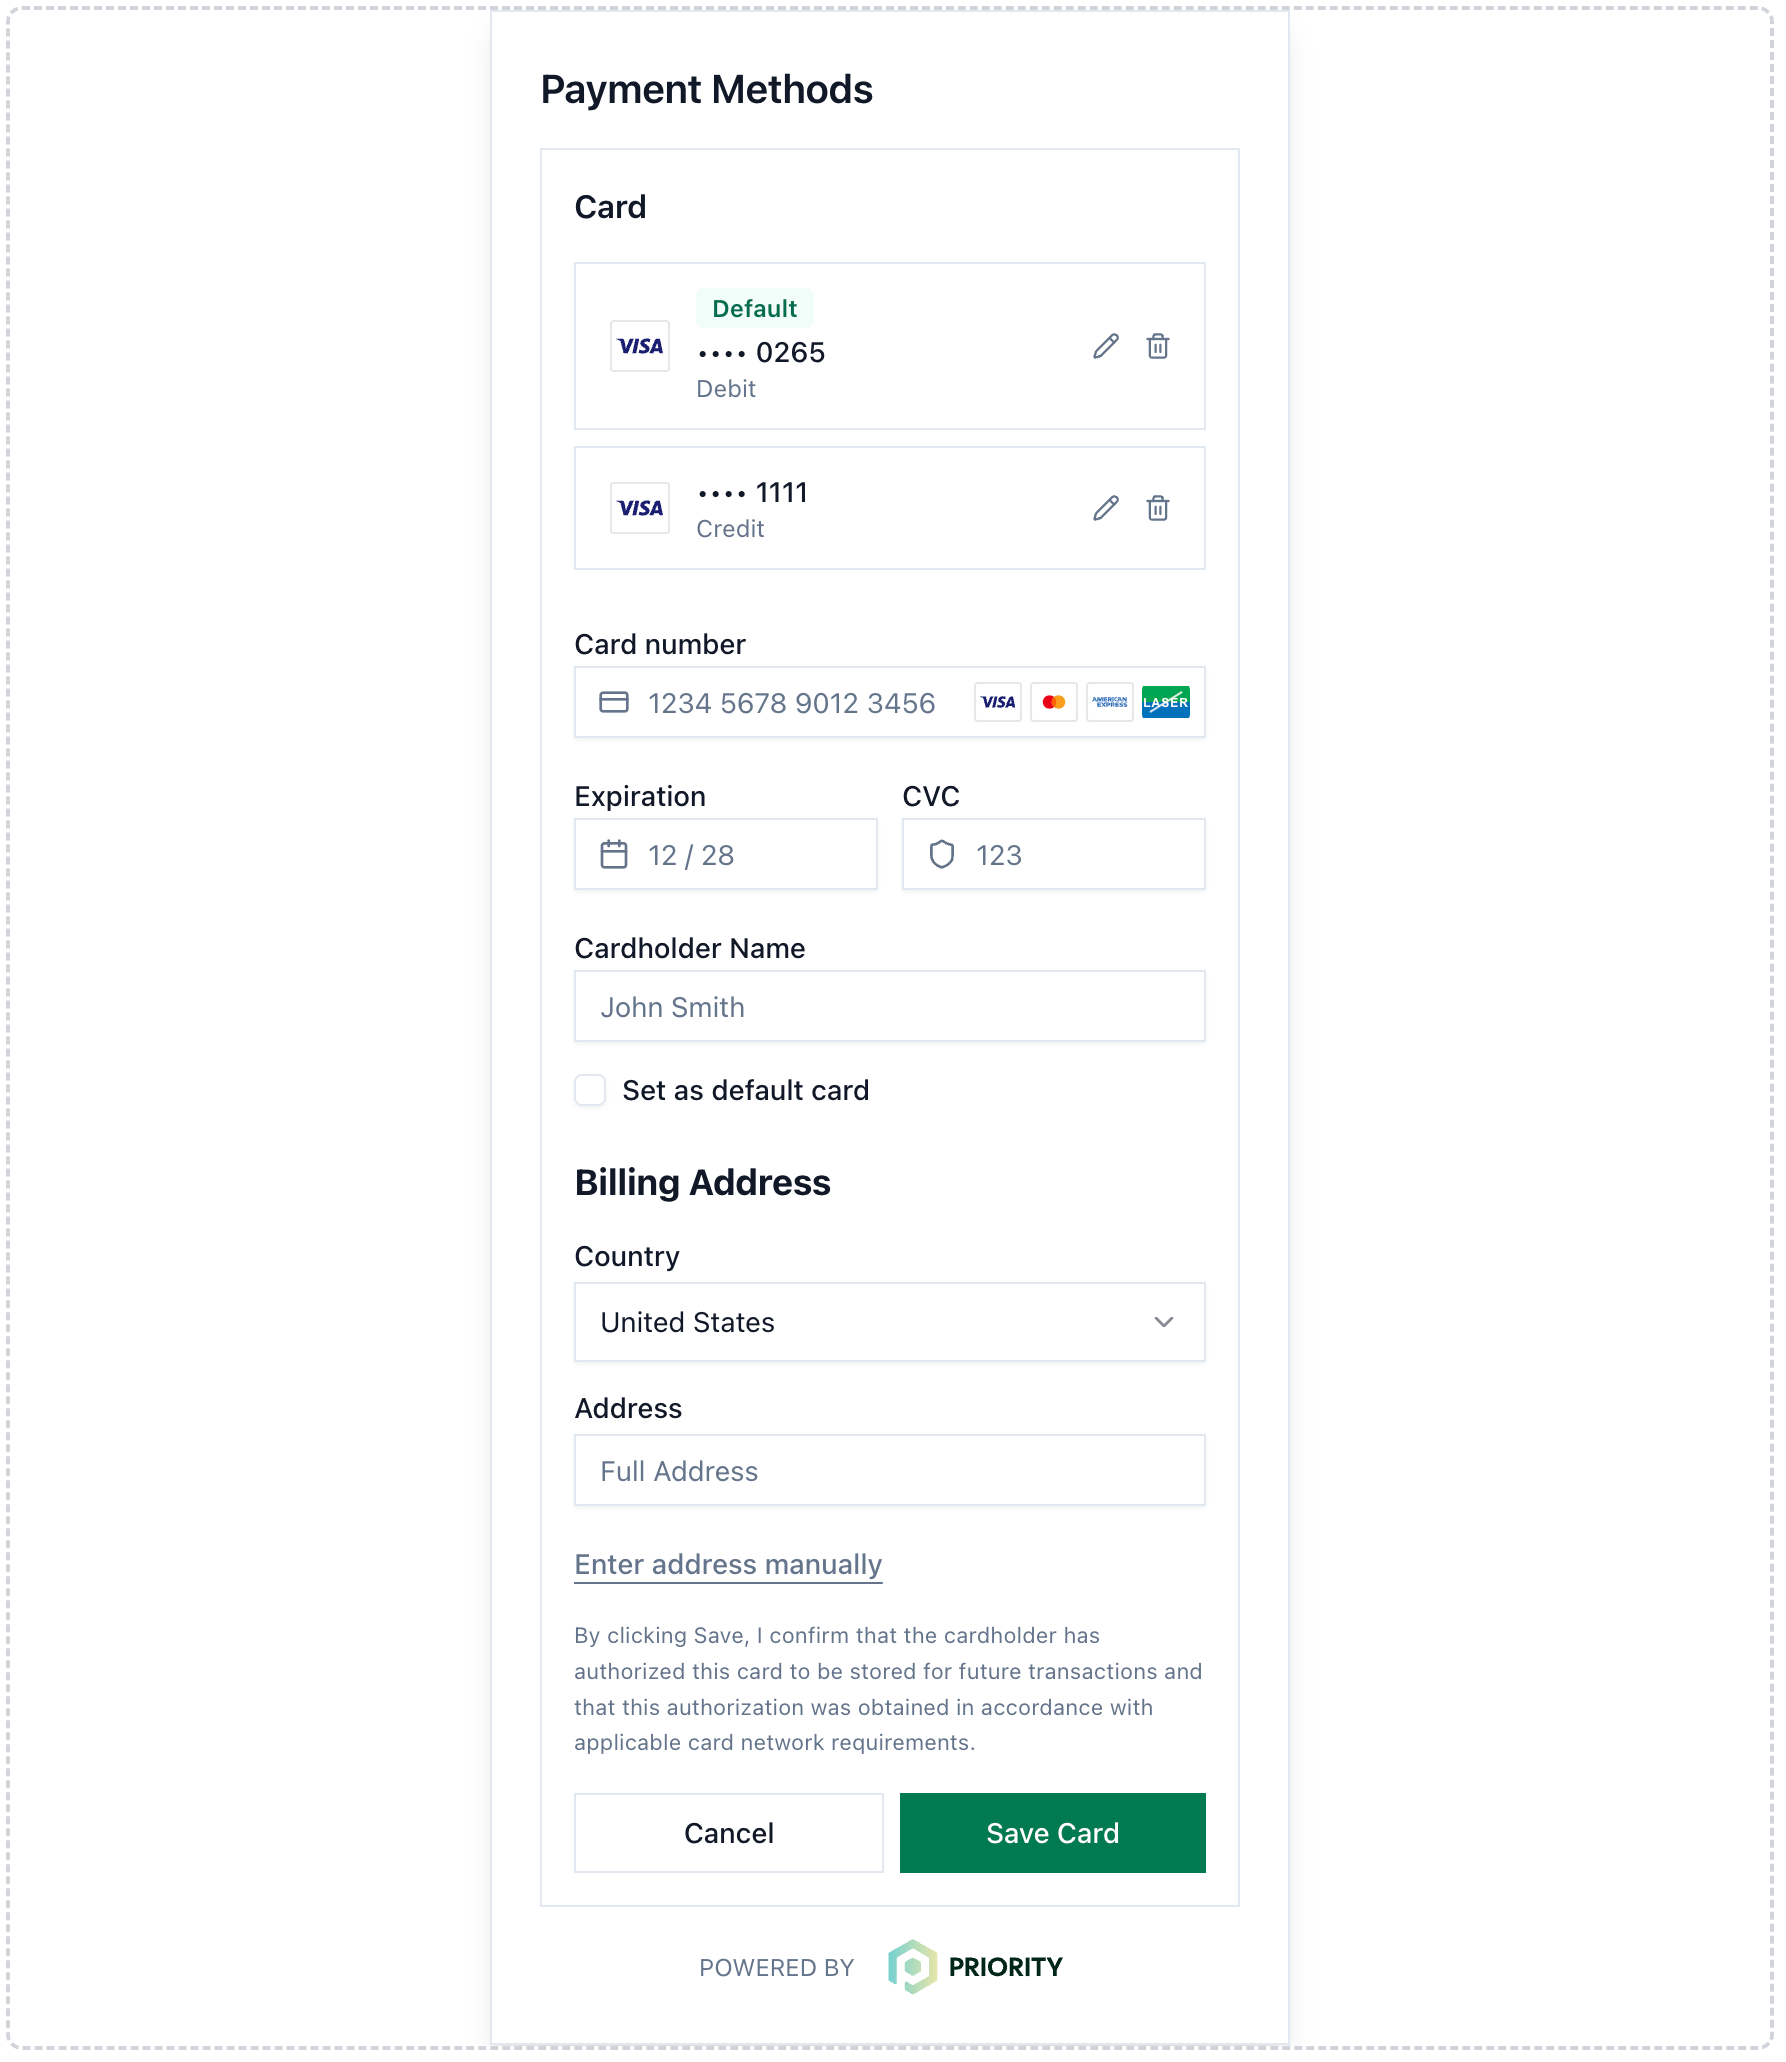Image resolution: width=1786 pixels, height=2062 pixels.
Task: Click Enter address manually link
Action: click(728, 1564)
